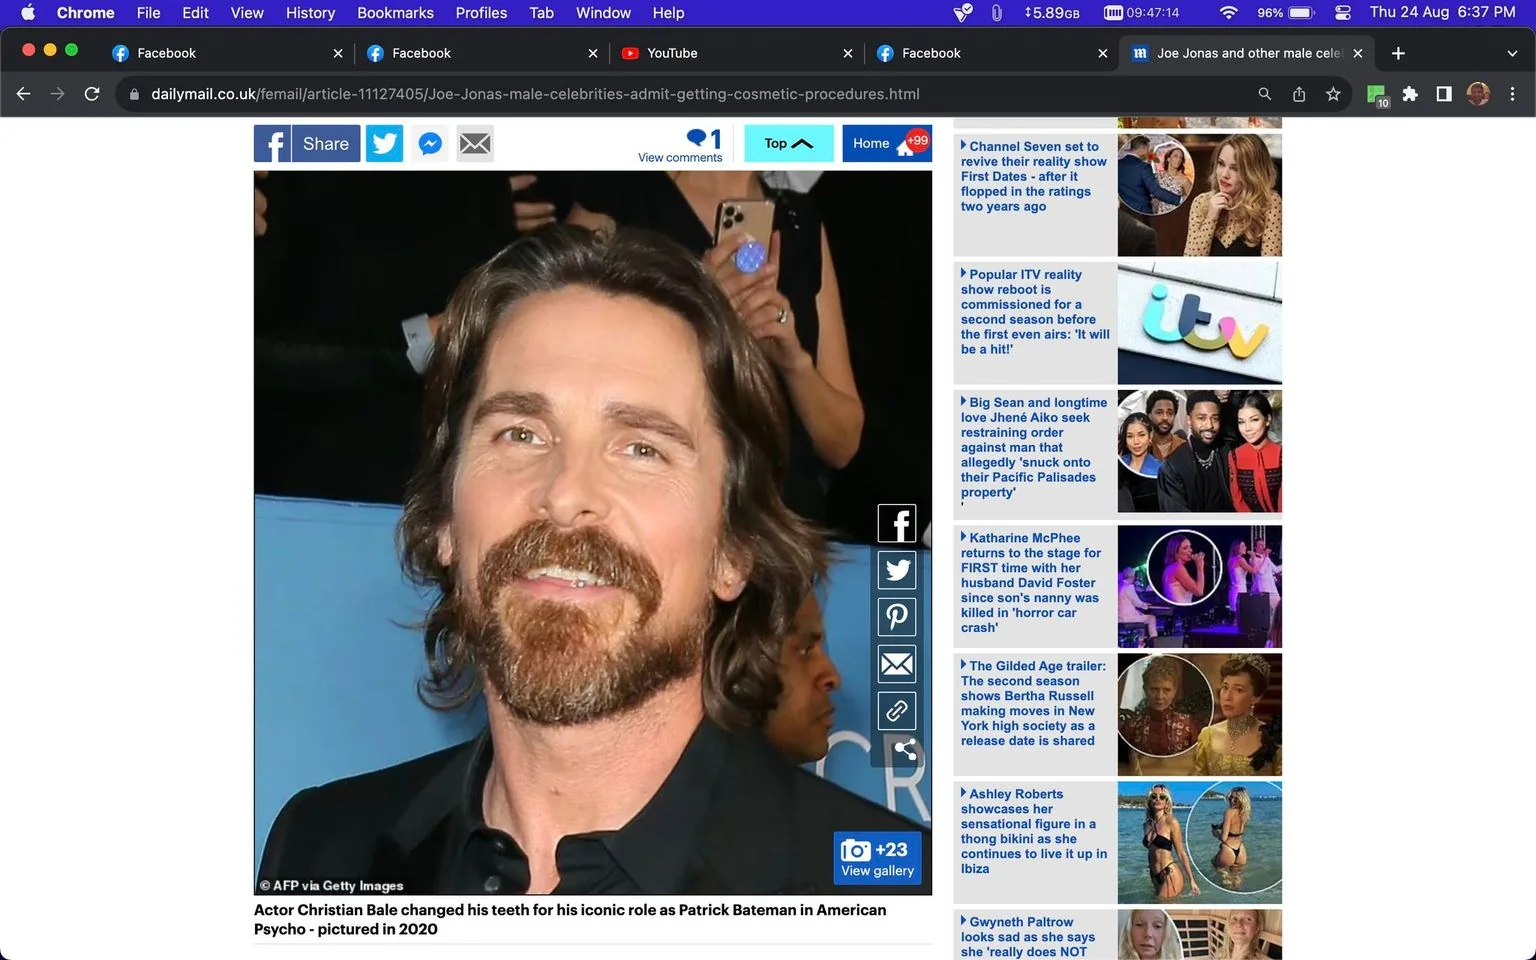Share article via Facebook Share button
This screenshot has height=960, width=1536.
pos(307,144)
